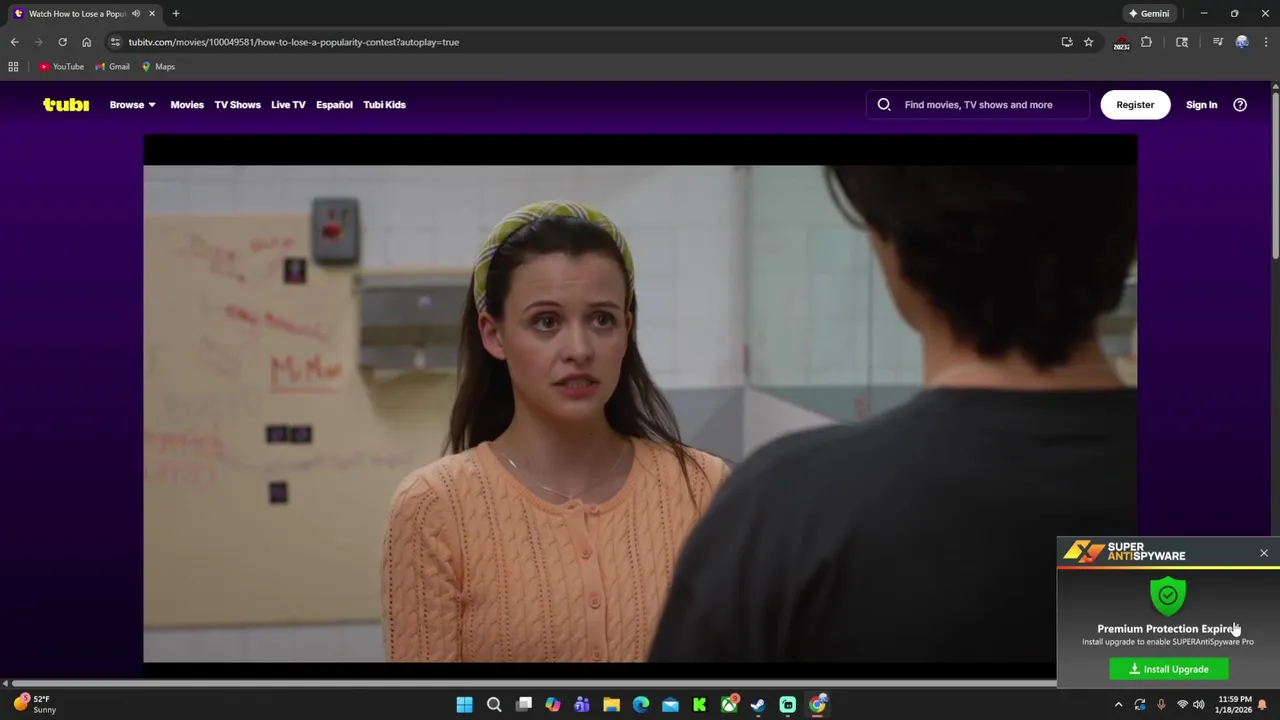The height and width of the screenshot is (720, 1280).
Task: Click the Register button
Action: 1135,104
